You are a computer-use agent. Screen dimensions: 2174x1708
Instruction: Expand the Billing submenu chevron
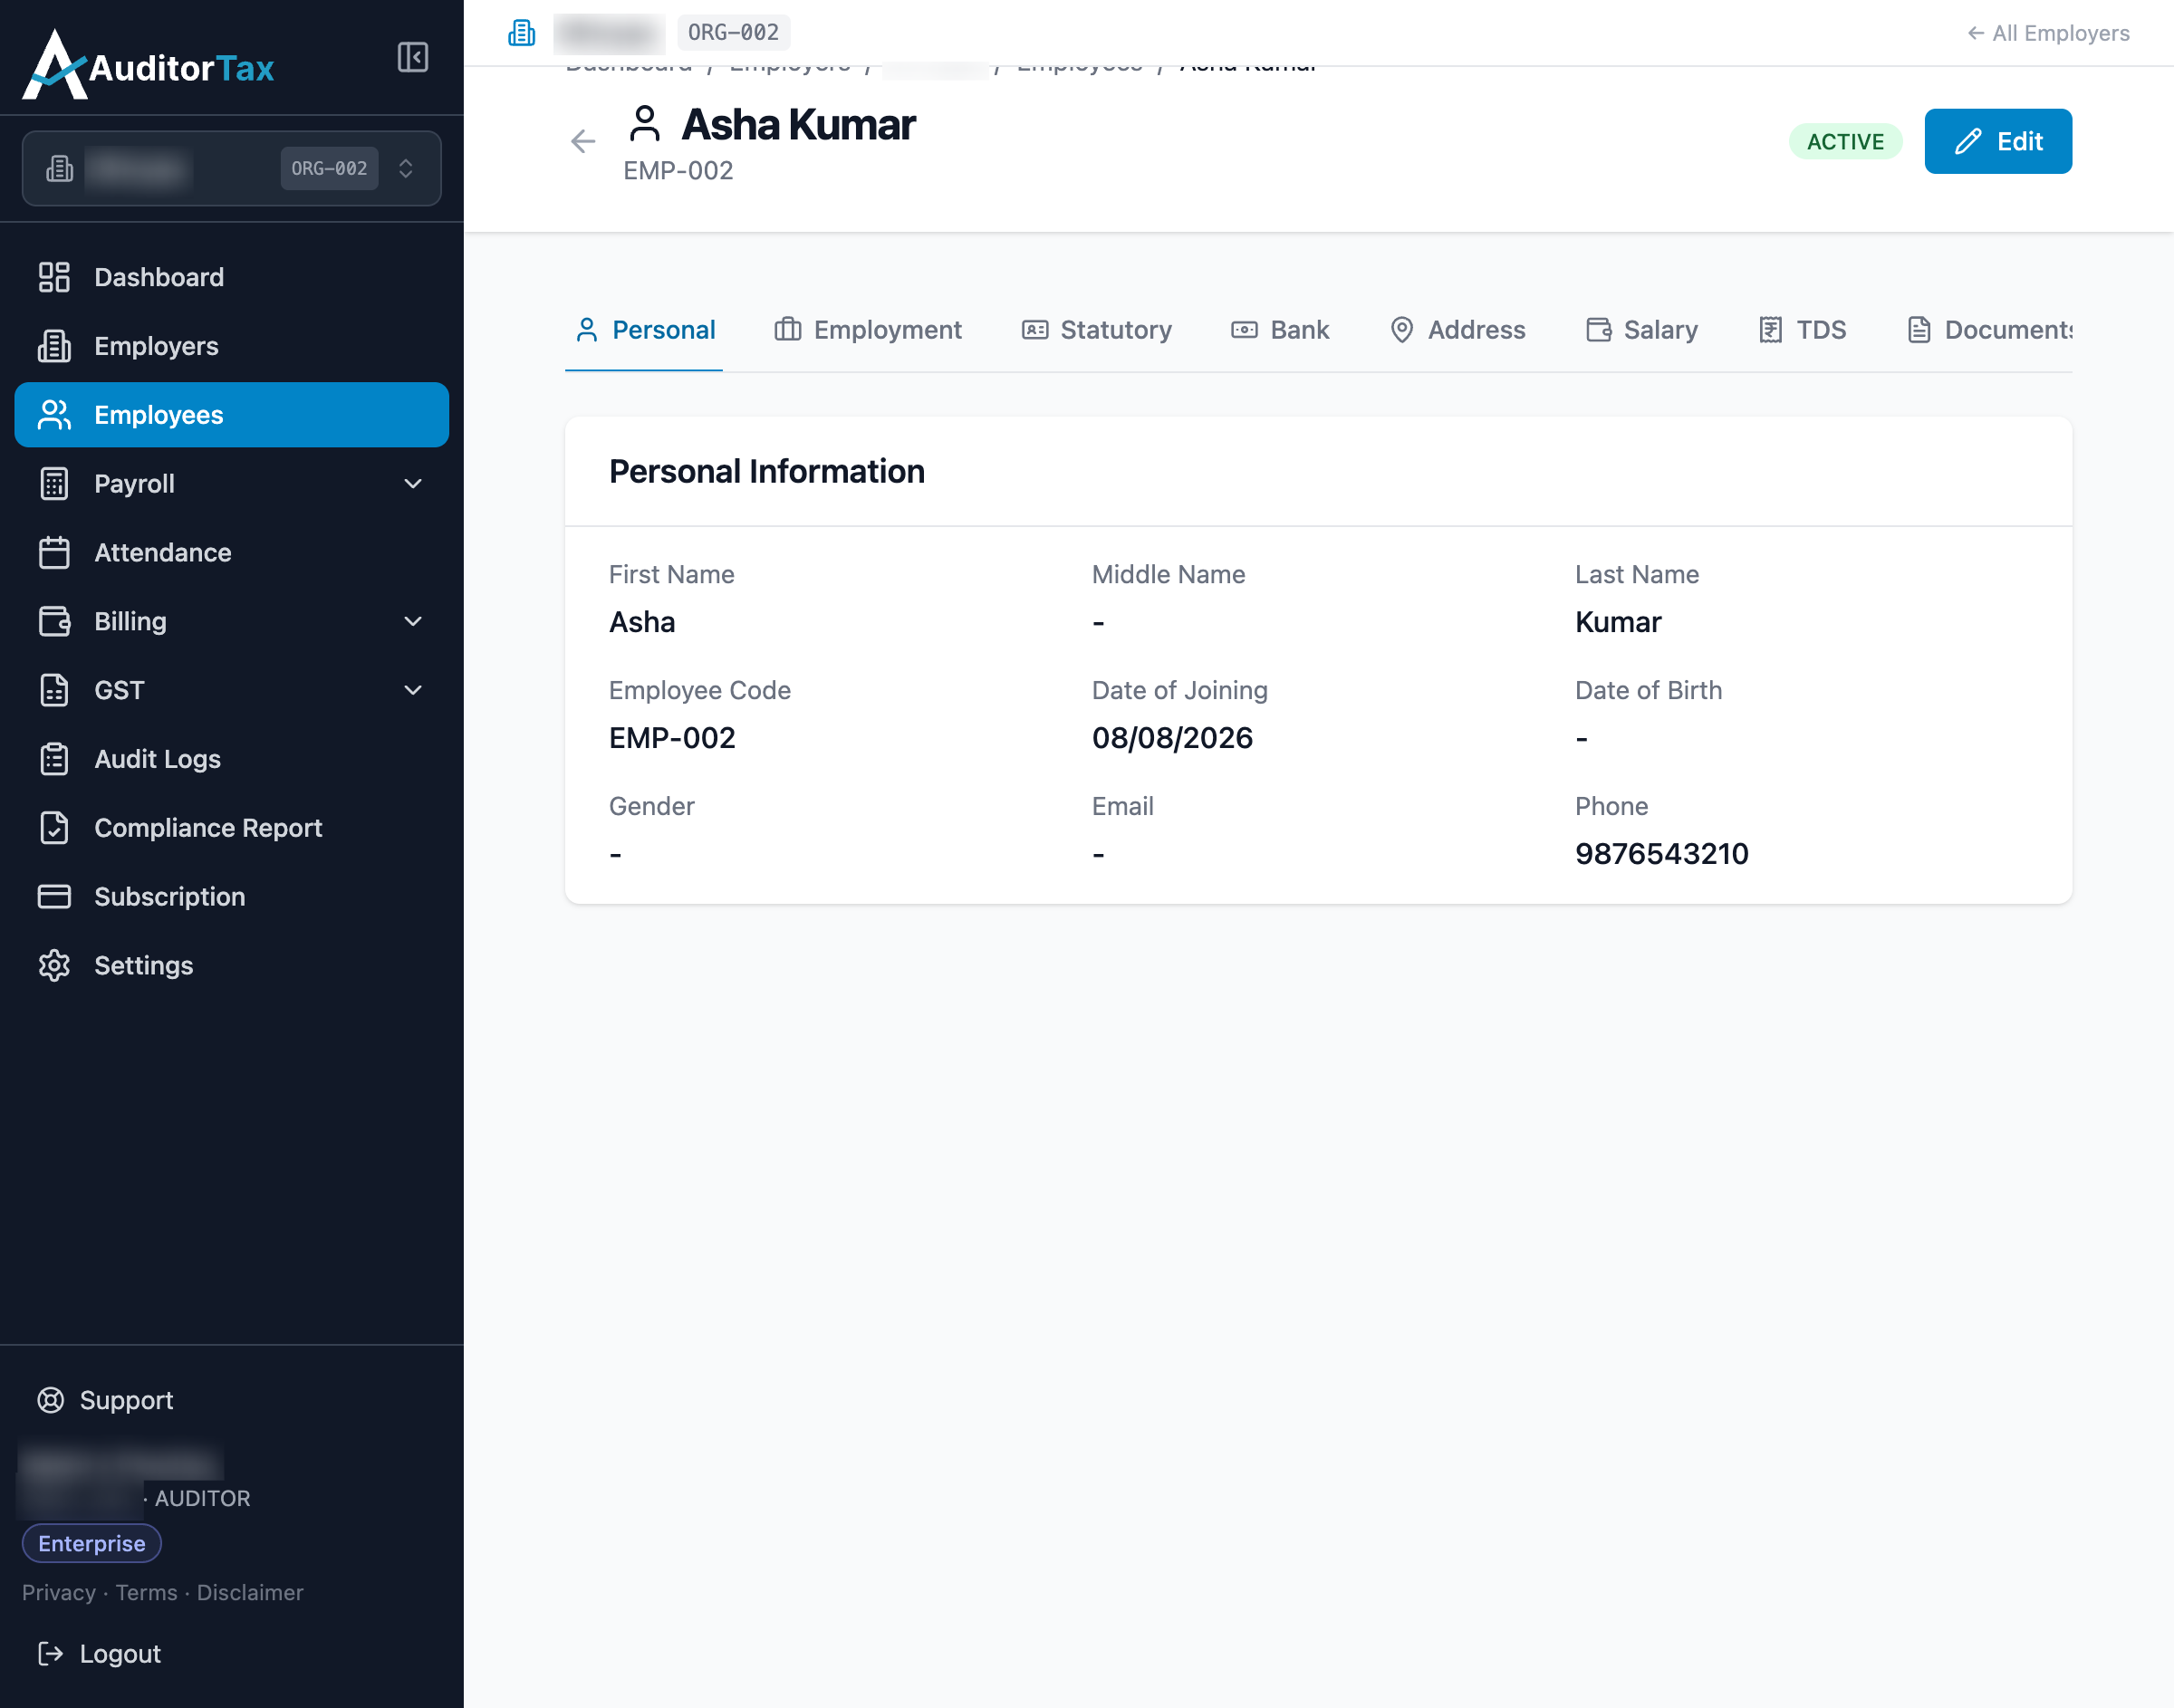pyautogui.click(x=412, y=621)
